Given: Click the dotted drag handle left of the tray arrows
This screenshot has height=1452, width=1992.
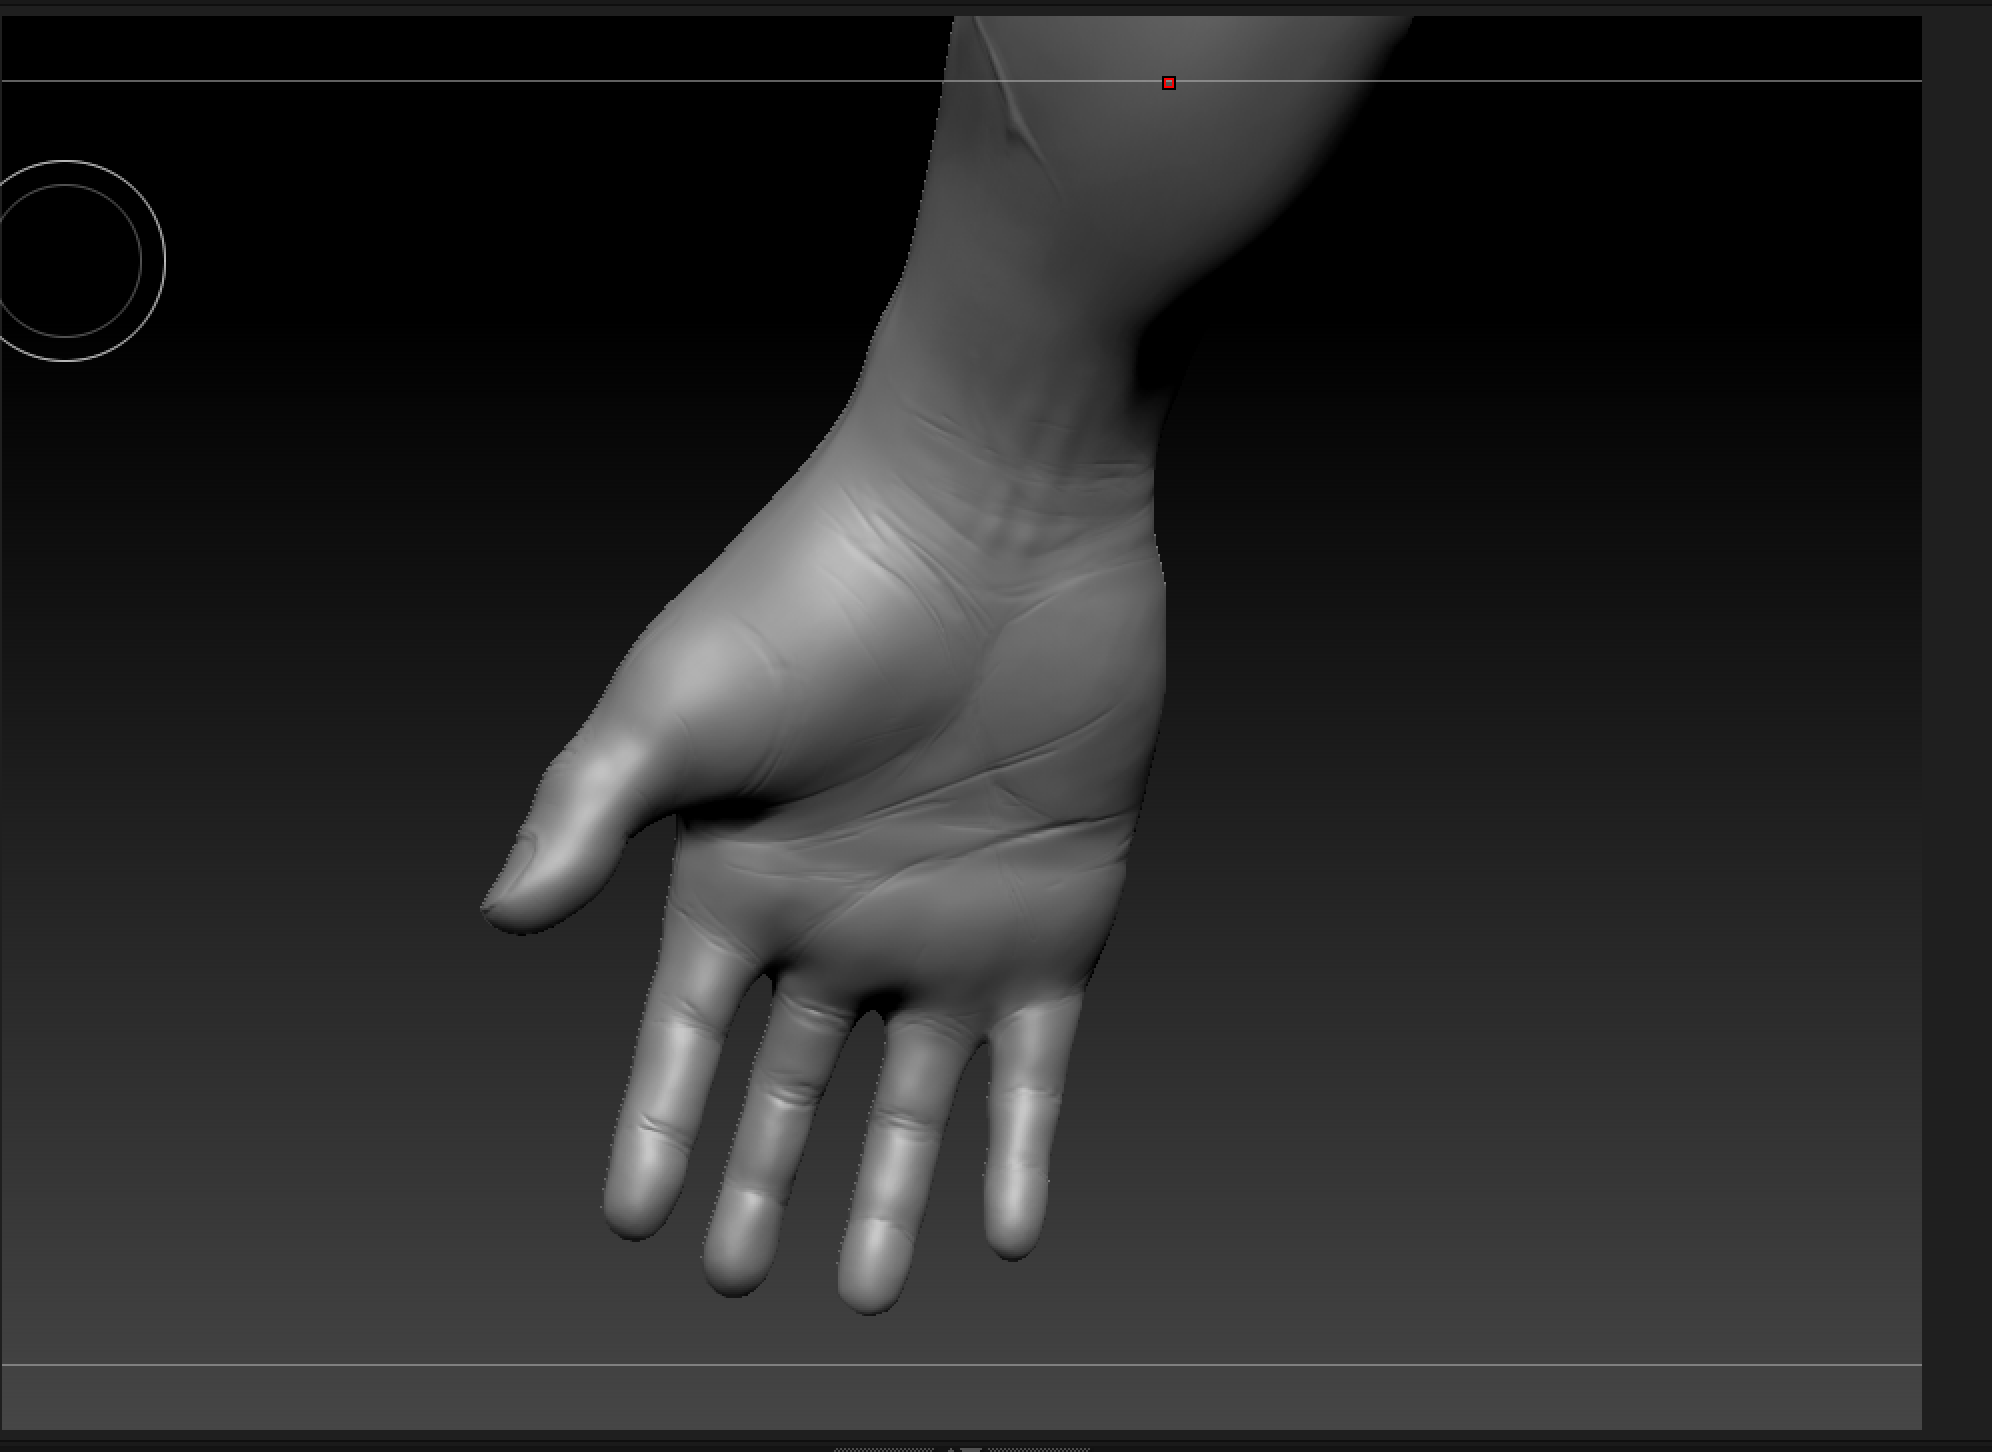Looking at the screenshot, I should 885,1449.
